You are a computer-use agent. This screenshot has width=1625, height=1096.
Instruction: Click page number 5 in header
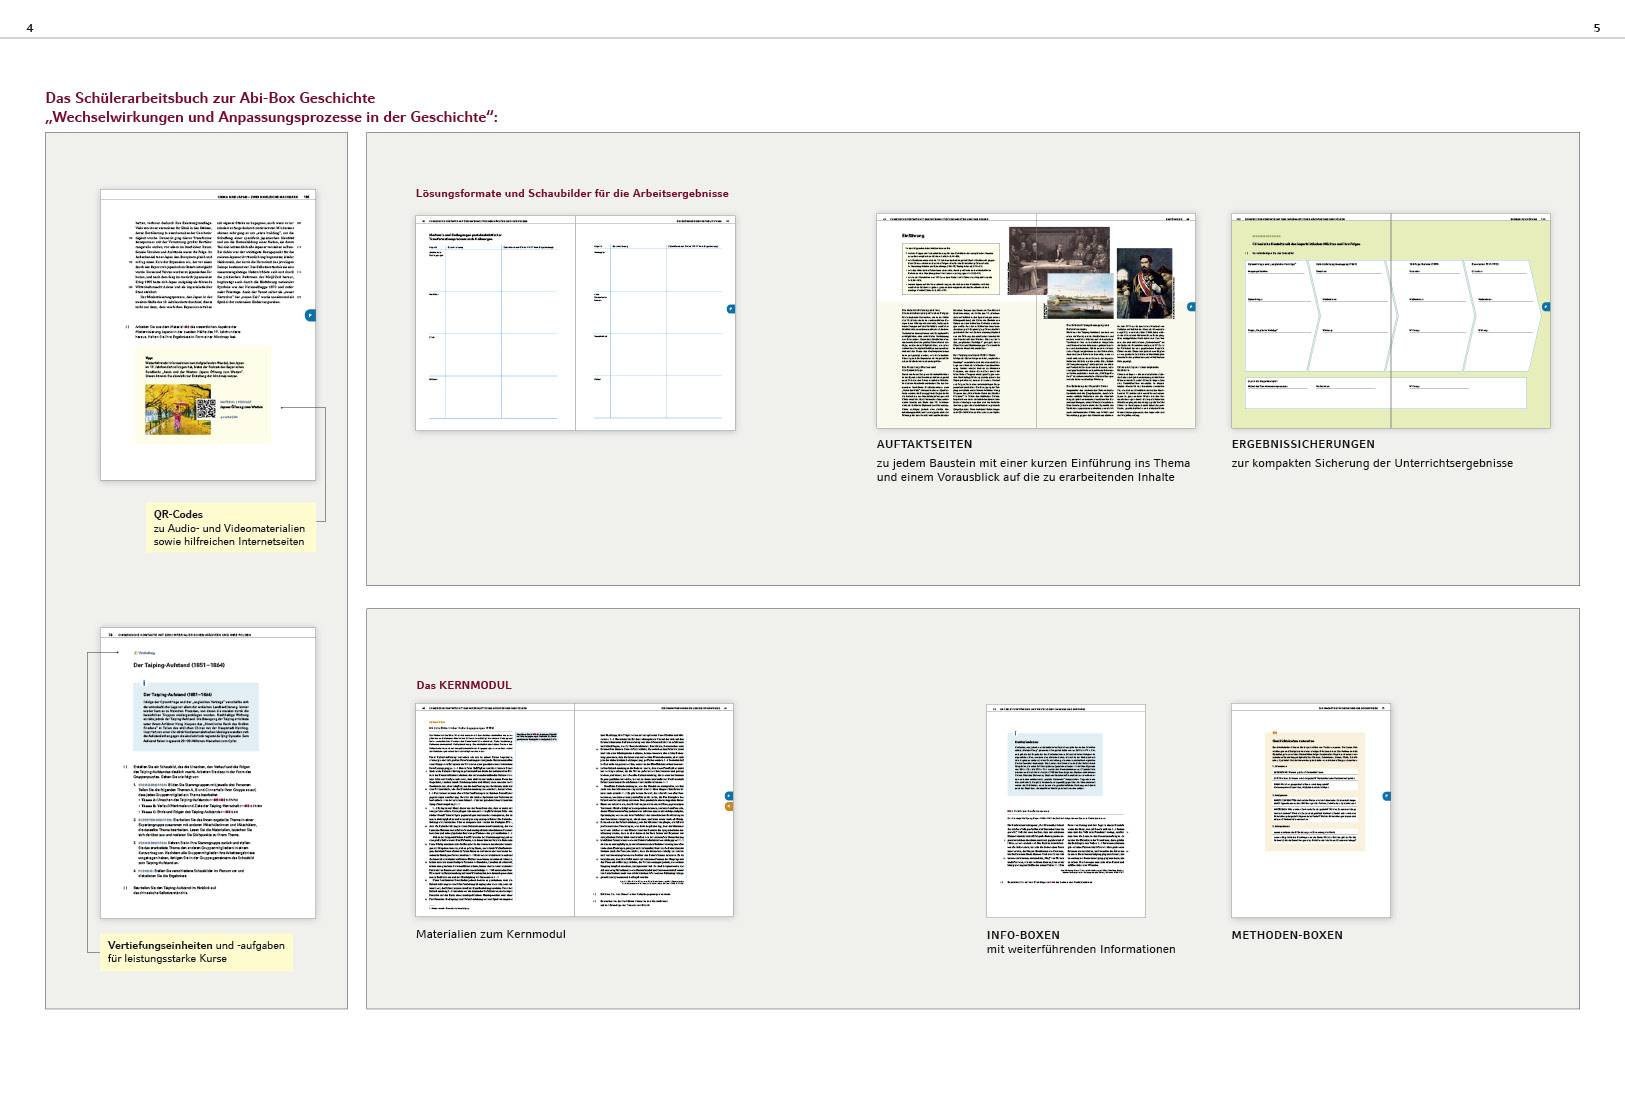tap(1596, 28)
